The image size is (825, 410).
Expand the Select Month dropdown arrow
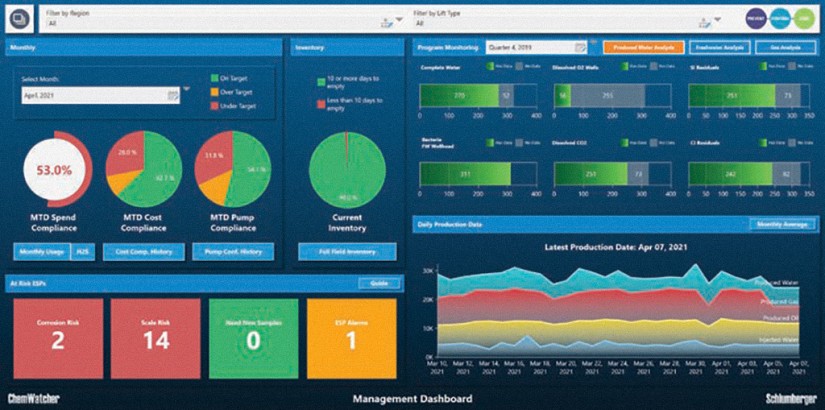pyautogui.click(x=186, y=89)
